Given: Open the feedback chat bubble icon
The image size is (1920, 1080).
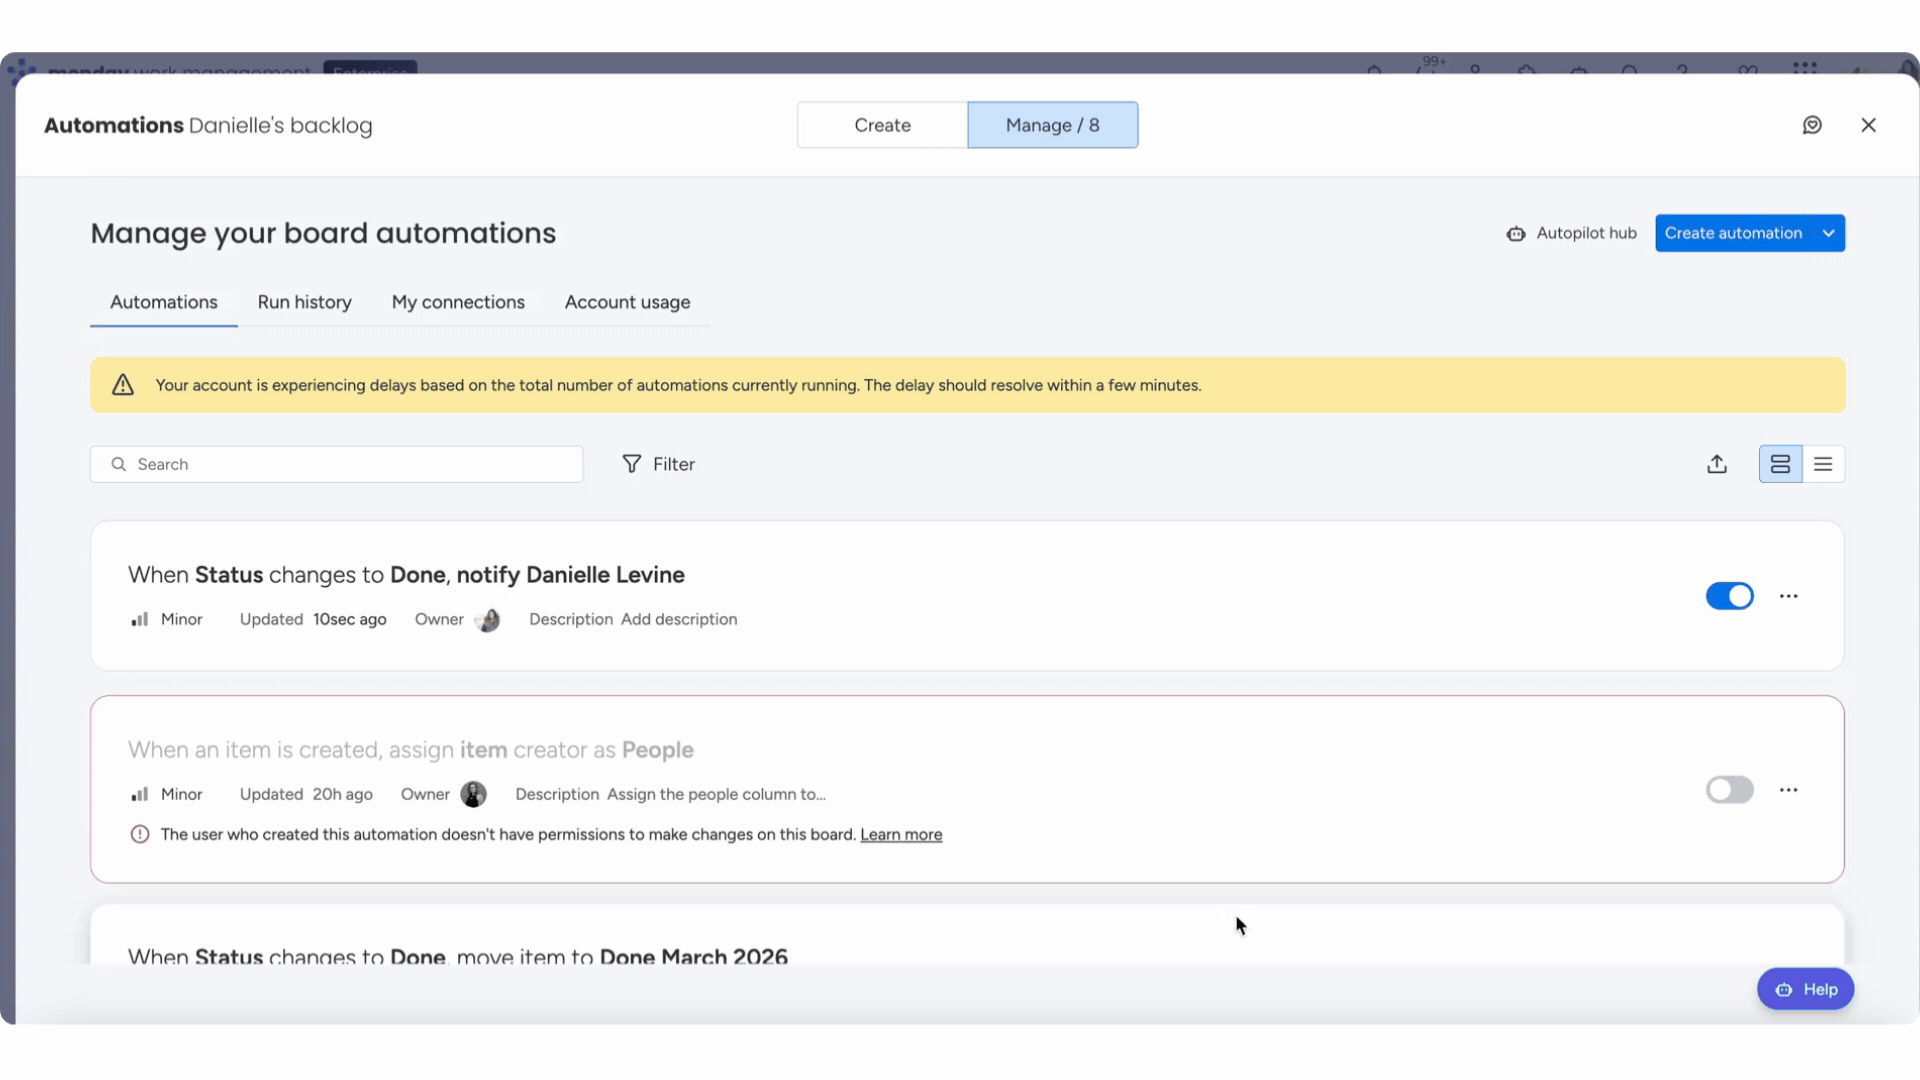Looking at the screenshot, I should point(1812,125).
